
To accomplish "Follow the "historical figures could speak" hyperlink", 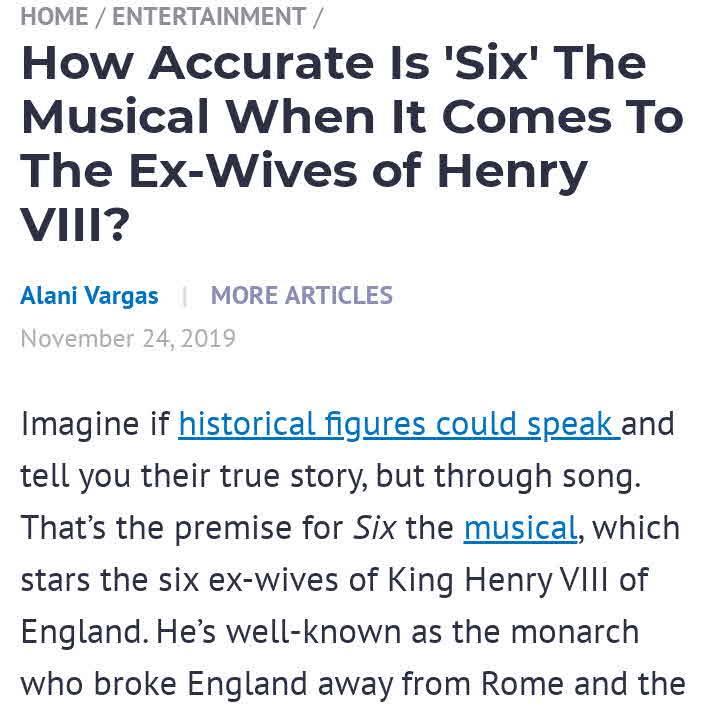I will [399, 424].
